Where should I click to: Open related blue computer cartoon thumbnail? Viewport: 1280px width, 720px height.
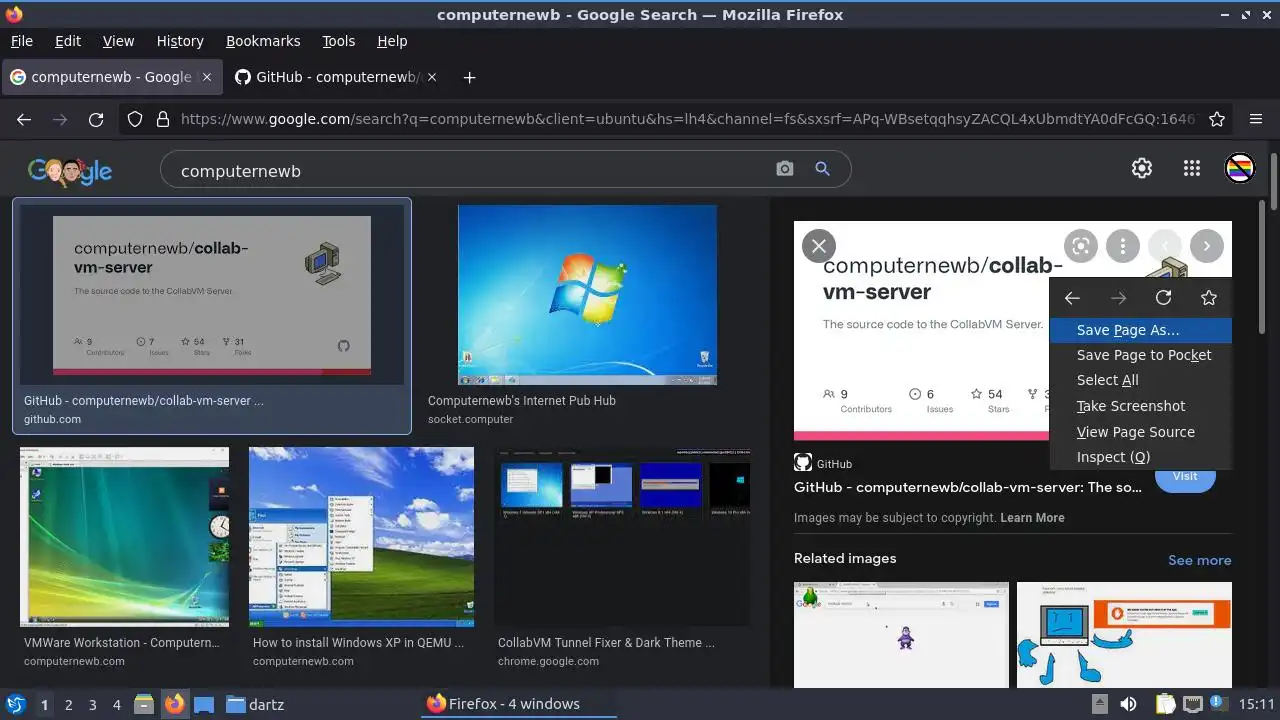(x=1124, y=635)
